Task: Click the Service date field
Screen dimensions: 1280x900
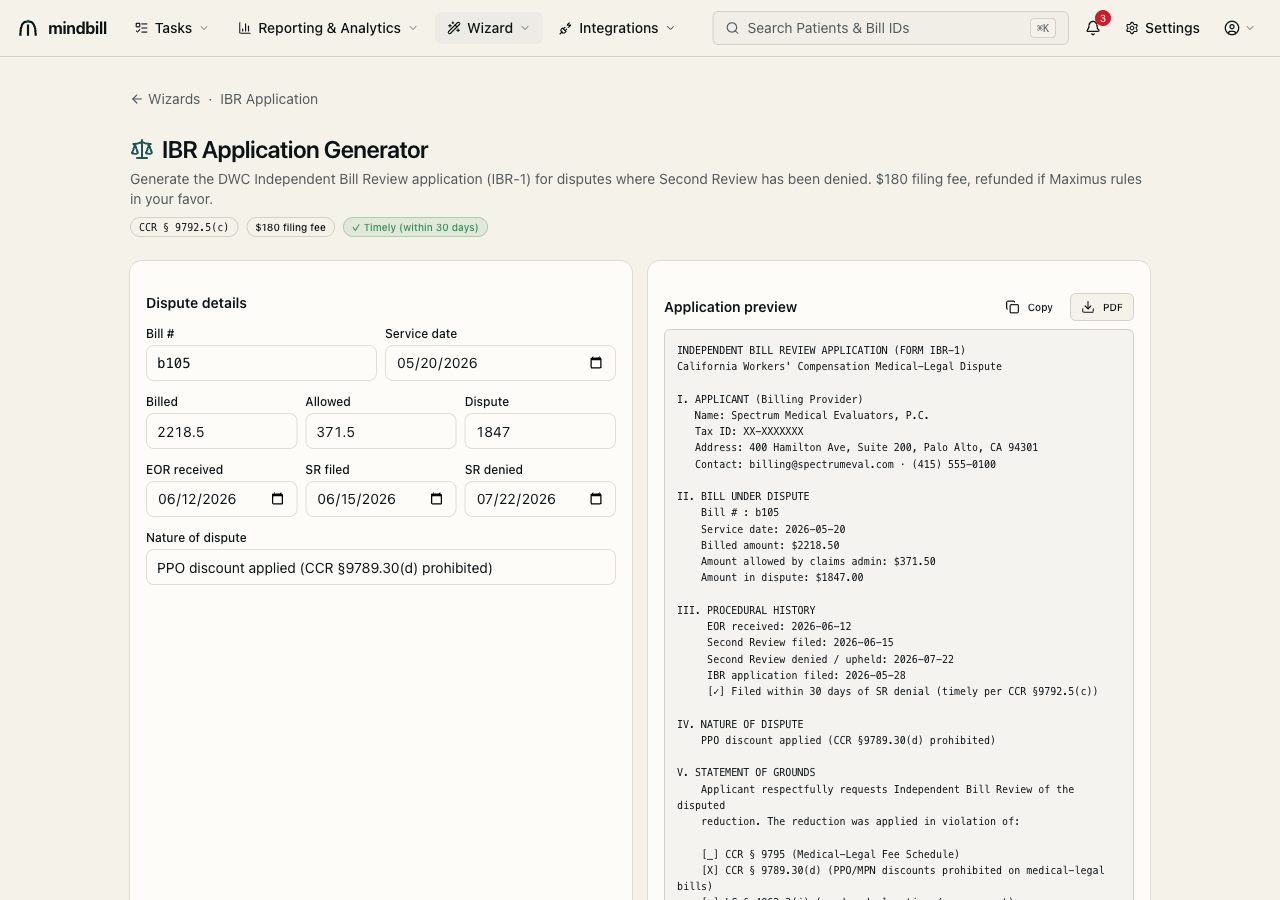Action: [500, 363]
